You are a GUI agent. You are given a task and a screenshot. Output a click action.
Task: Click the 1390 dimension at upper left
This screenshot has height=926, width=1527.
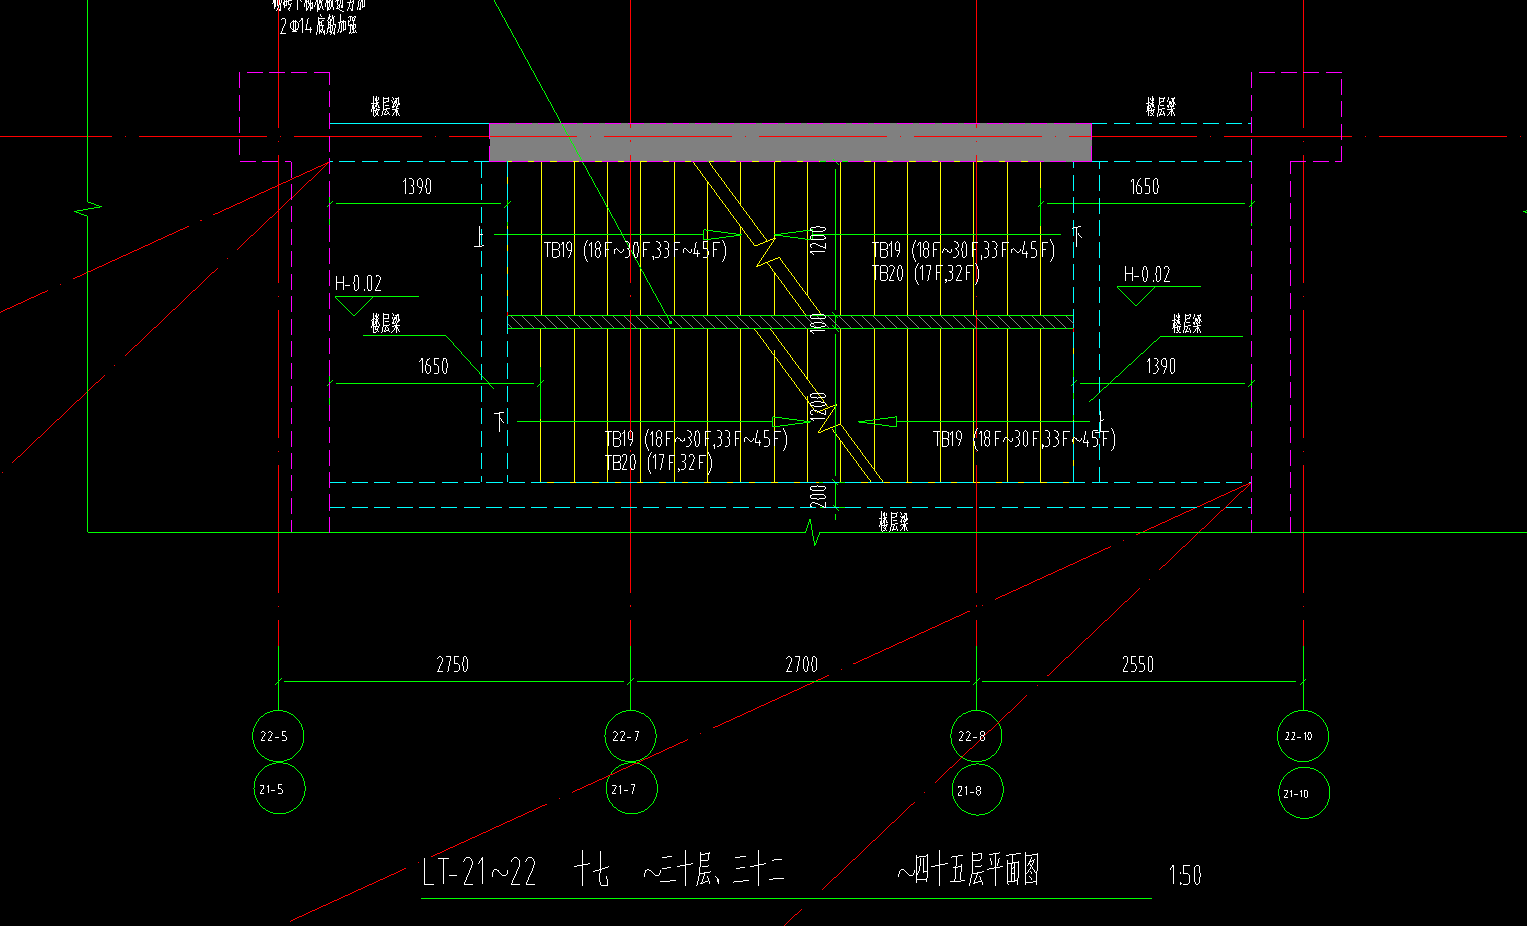point(417,186)
